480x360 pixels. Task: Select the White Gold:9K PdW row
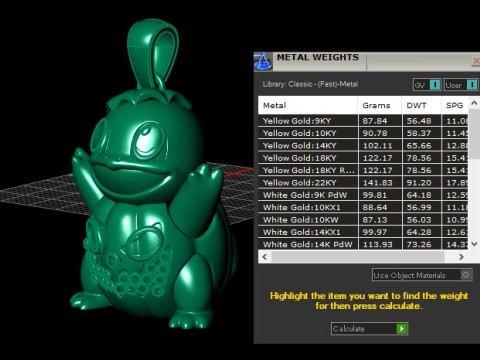point(363,195)
